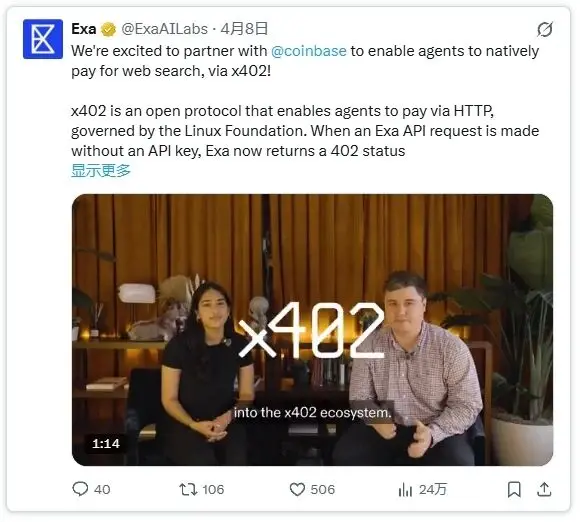Play the x402 video thumbnail
Viewport: 580px width, 522px height.
pyautogui.click(x=312, y=330)
